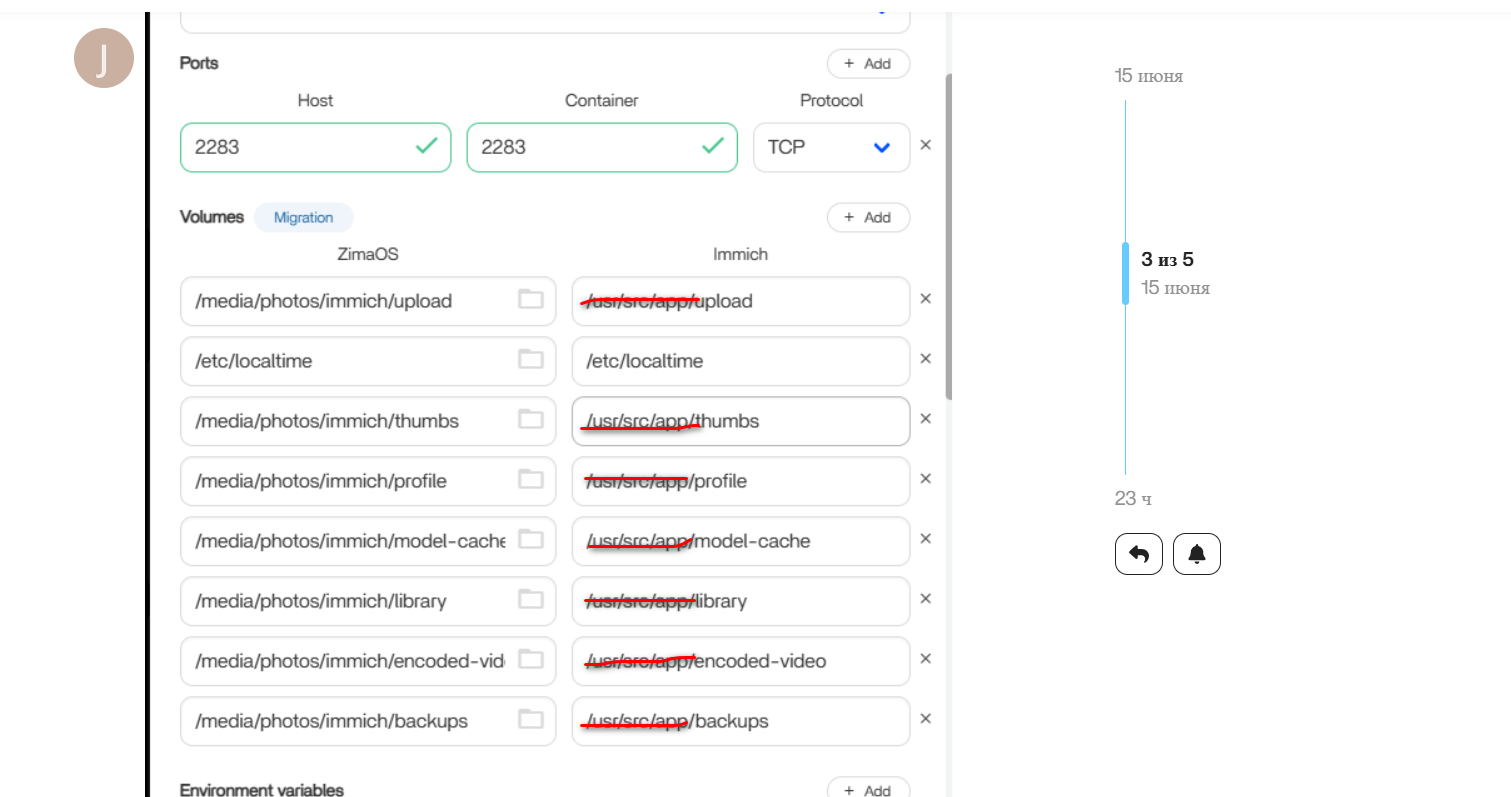1511x797 pixels.
Task: Click folder icon for model-cache host path
Action: (x=530, y=539)
